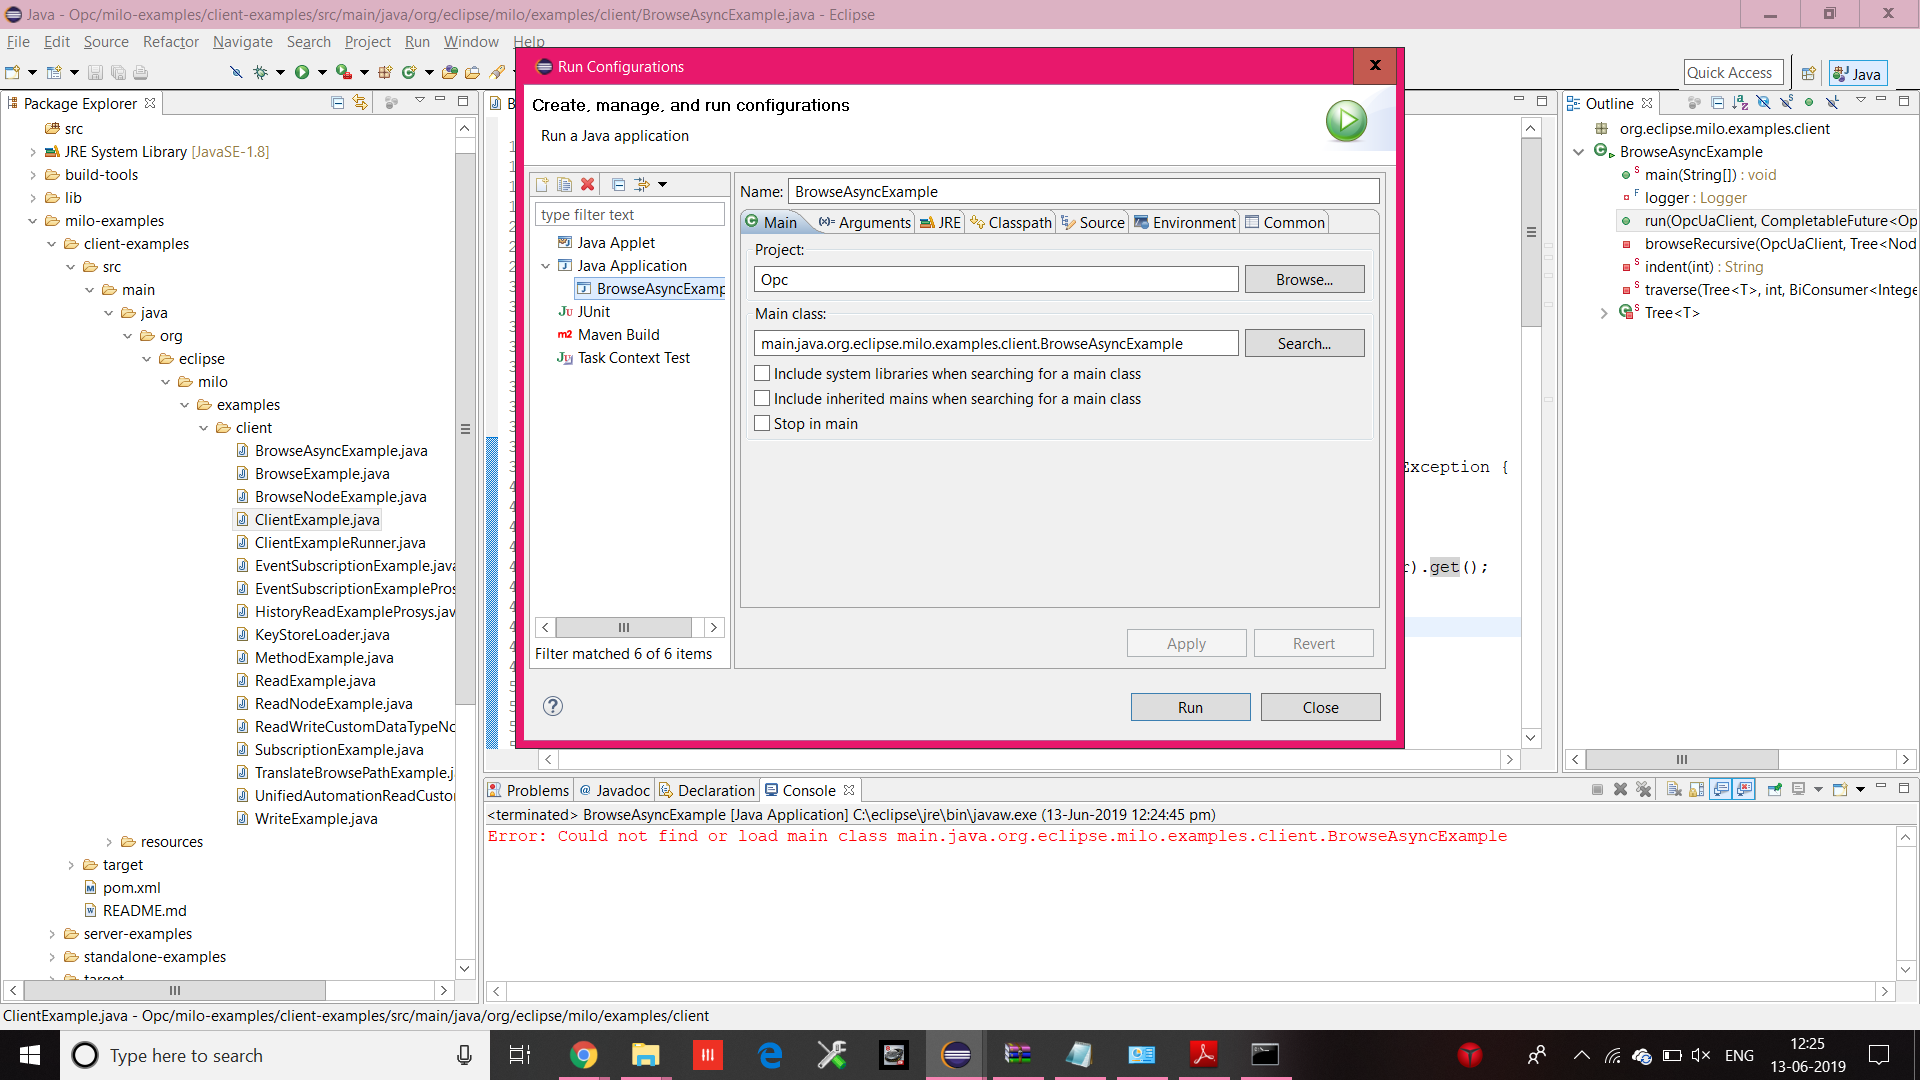Enable Include inherited mains checkbox
The image size is (1920, 1080).
762,398
